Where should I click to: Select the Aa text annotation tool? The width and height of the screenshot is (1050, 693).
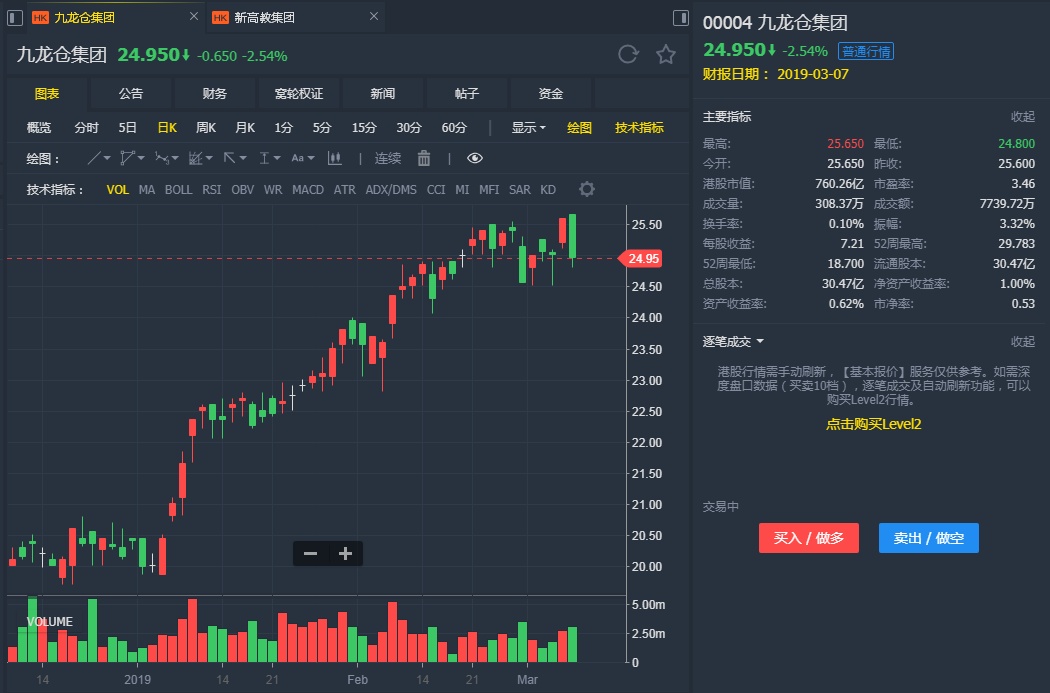pyautogui.click(x=297, y=158)
